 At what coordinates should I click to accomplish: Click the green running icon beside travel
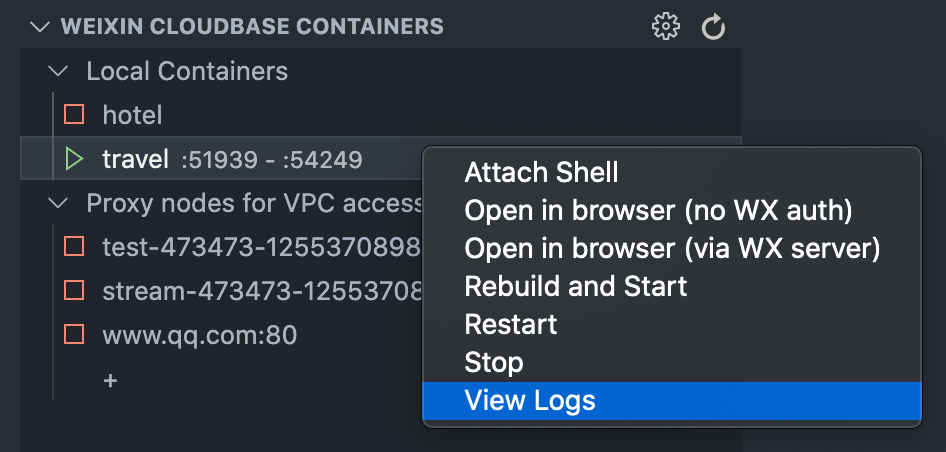point(74,159)
